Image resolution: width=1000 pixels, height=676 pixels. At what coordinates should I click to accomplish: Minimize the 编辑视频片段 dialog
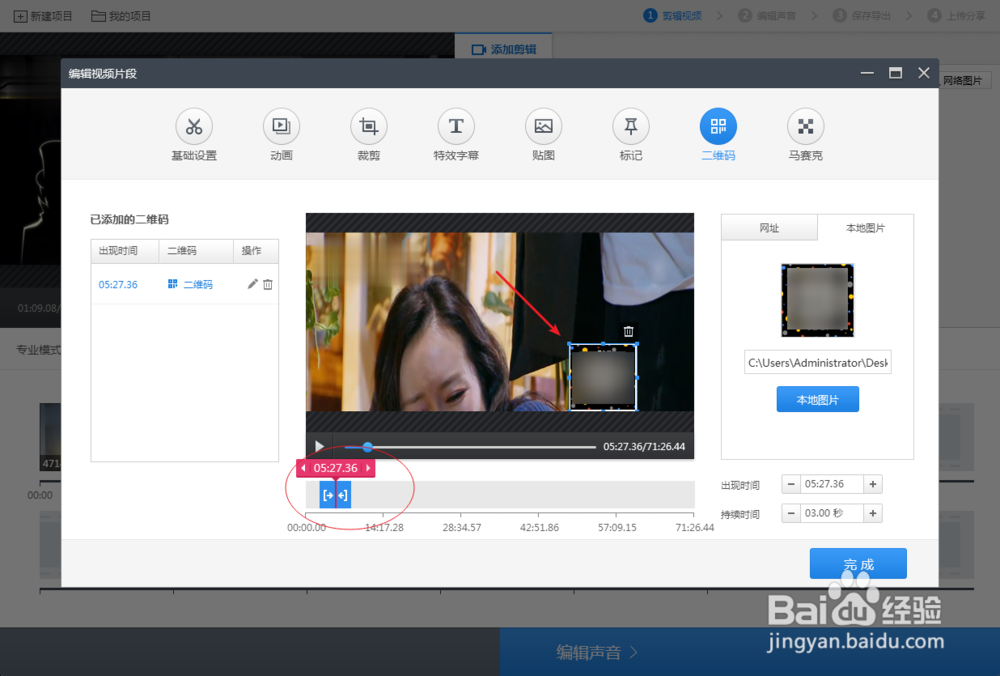click(x=867, y=73)
